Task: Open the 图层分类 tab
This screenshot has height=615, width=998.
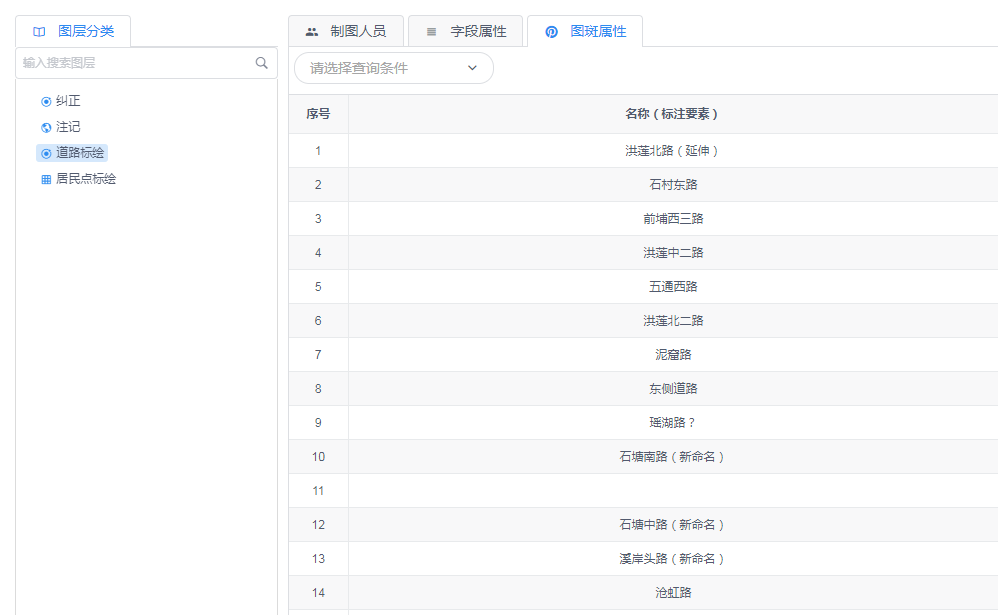Action: [x=73, y=31]
